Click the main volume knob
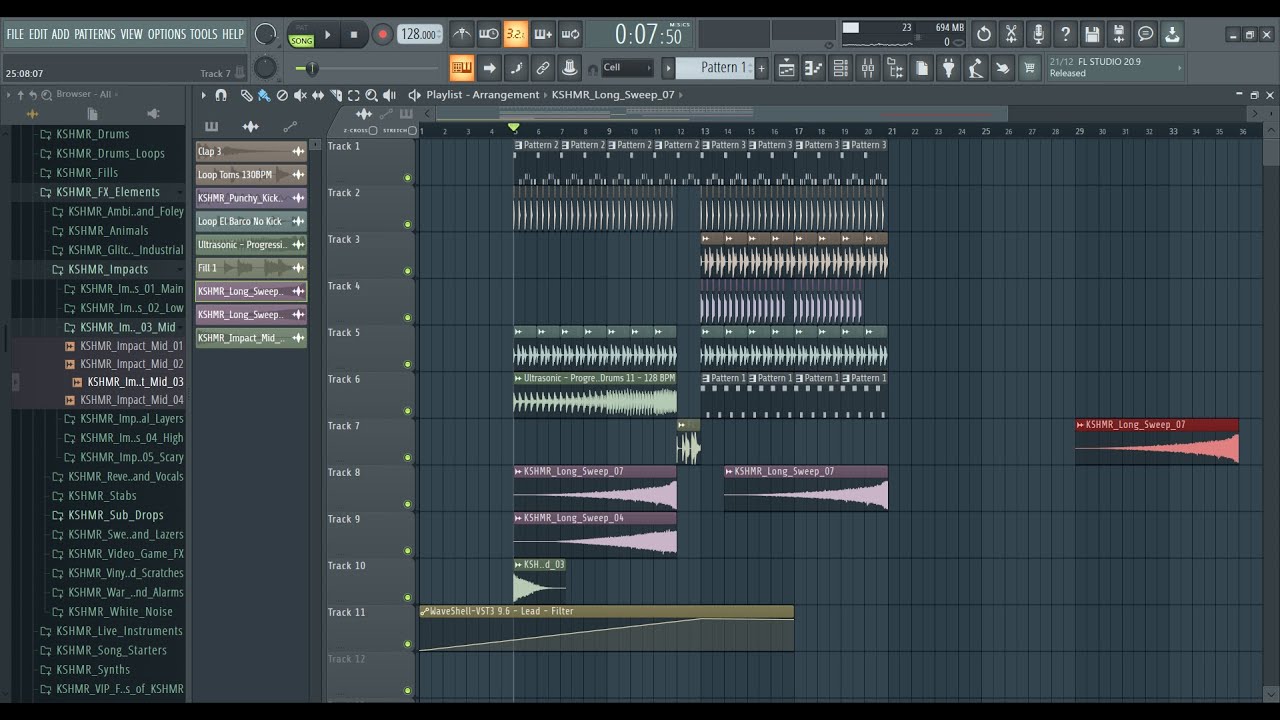Viewport: 1280px width, 720px height. 265,34
